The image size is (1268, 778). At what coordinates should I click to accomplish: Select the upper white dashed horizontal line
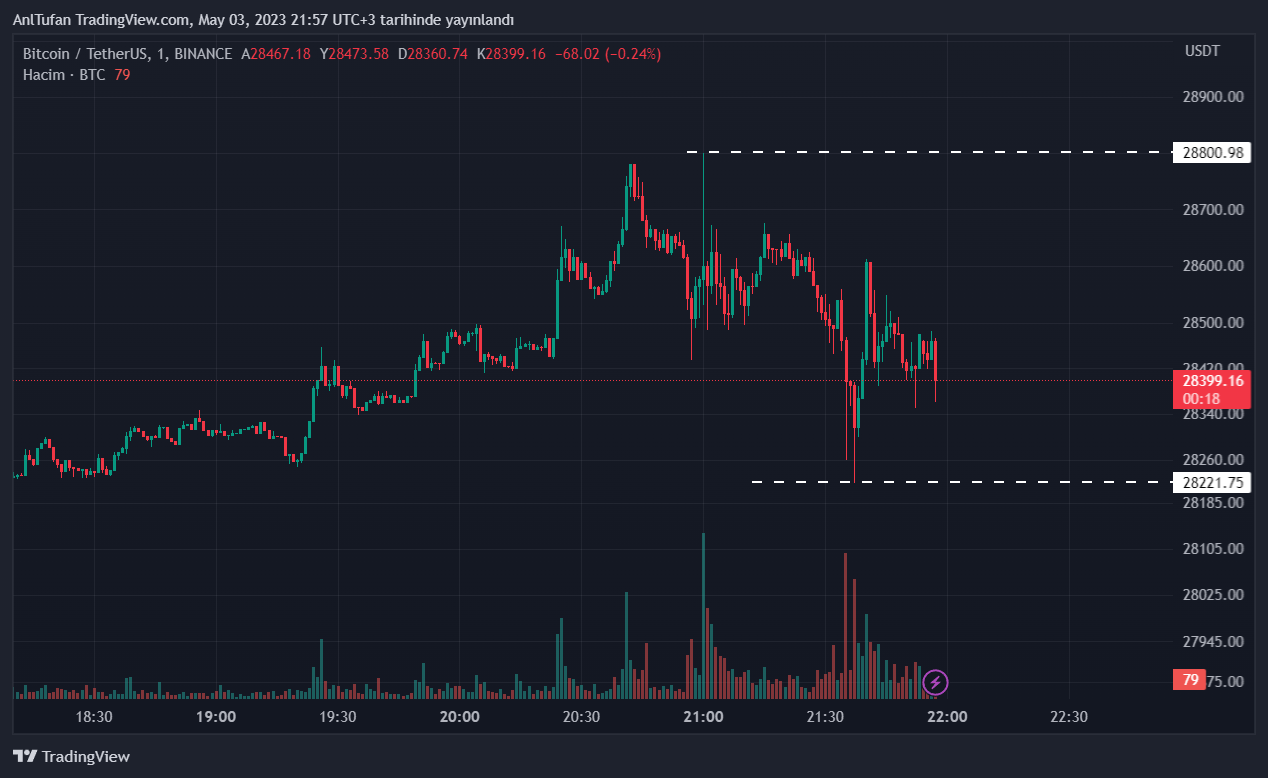[930, 152]
